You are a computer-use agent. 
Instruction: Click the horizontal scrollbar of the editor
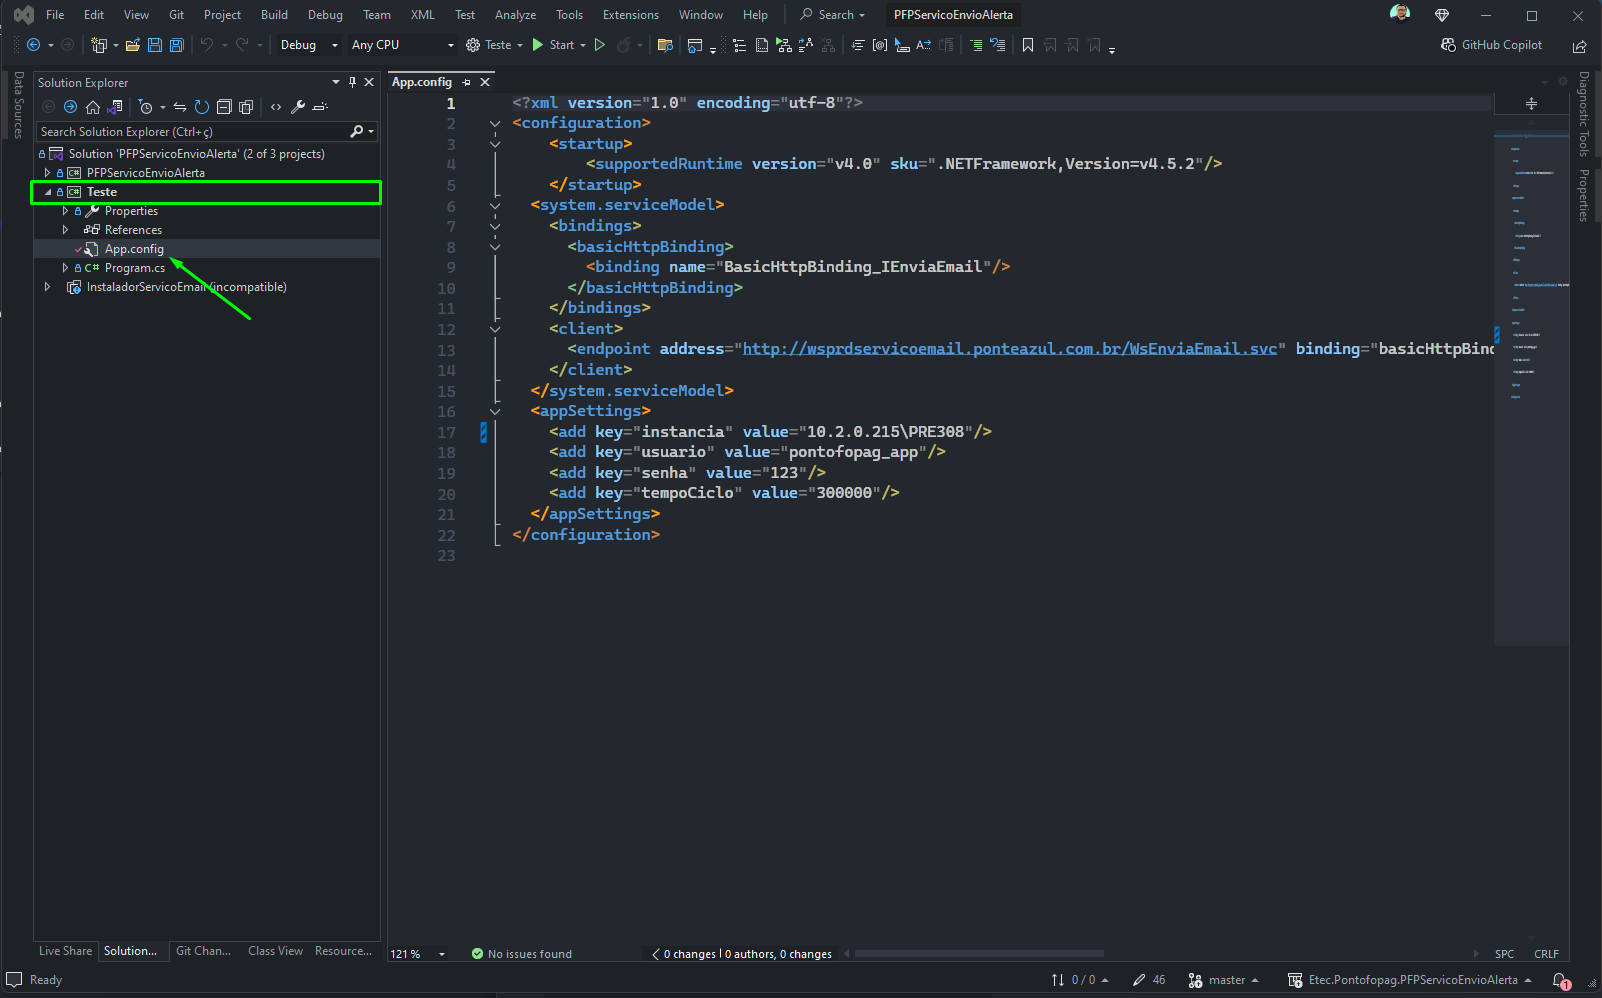tap(979, 954)
